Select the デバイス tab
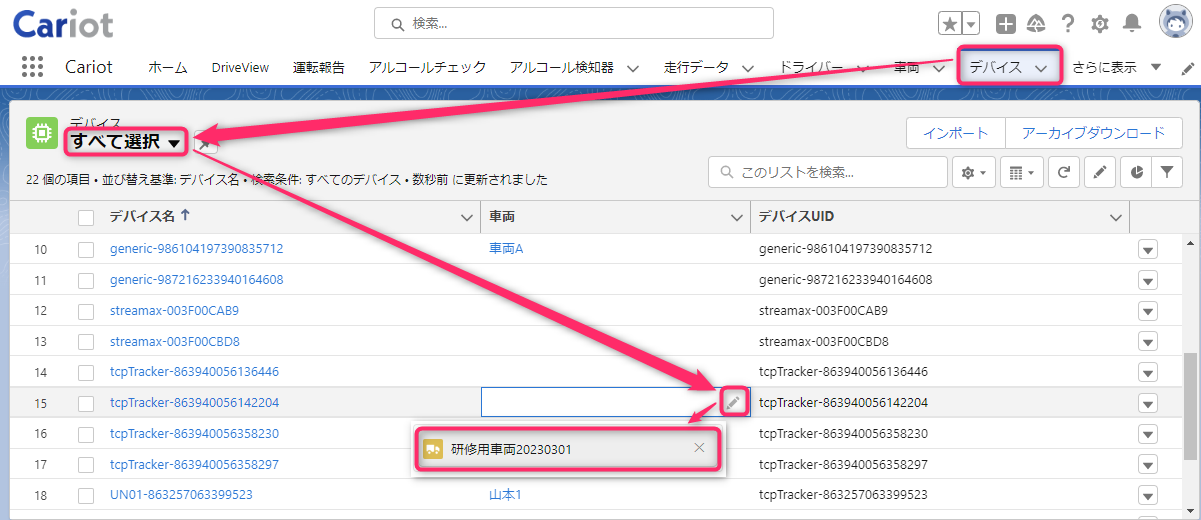This screenshot has width=1201, height=520. point(996,67)
